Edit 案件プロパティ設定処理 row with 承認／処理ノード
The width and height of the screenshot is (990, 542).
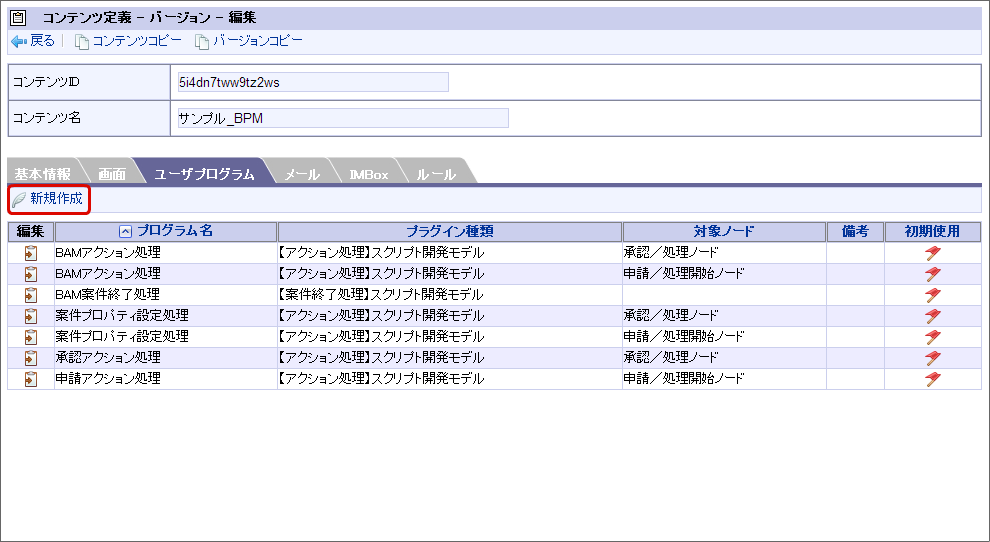coord(30,316)
